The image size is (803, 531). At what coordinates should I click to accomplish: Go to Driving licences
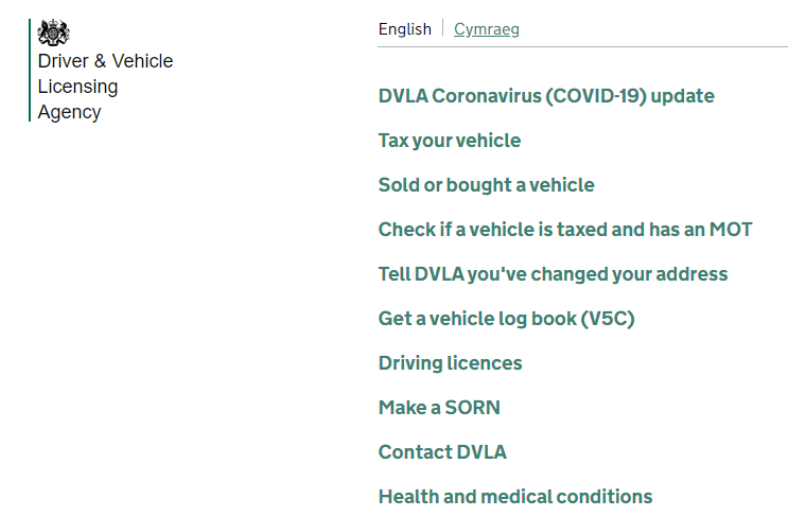pos(450,363)
